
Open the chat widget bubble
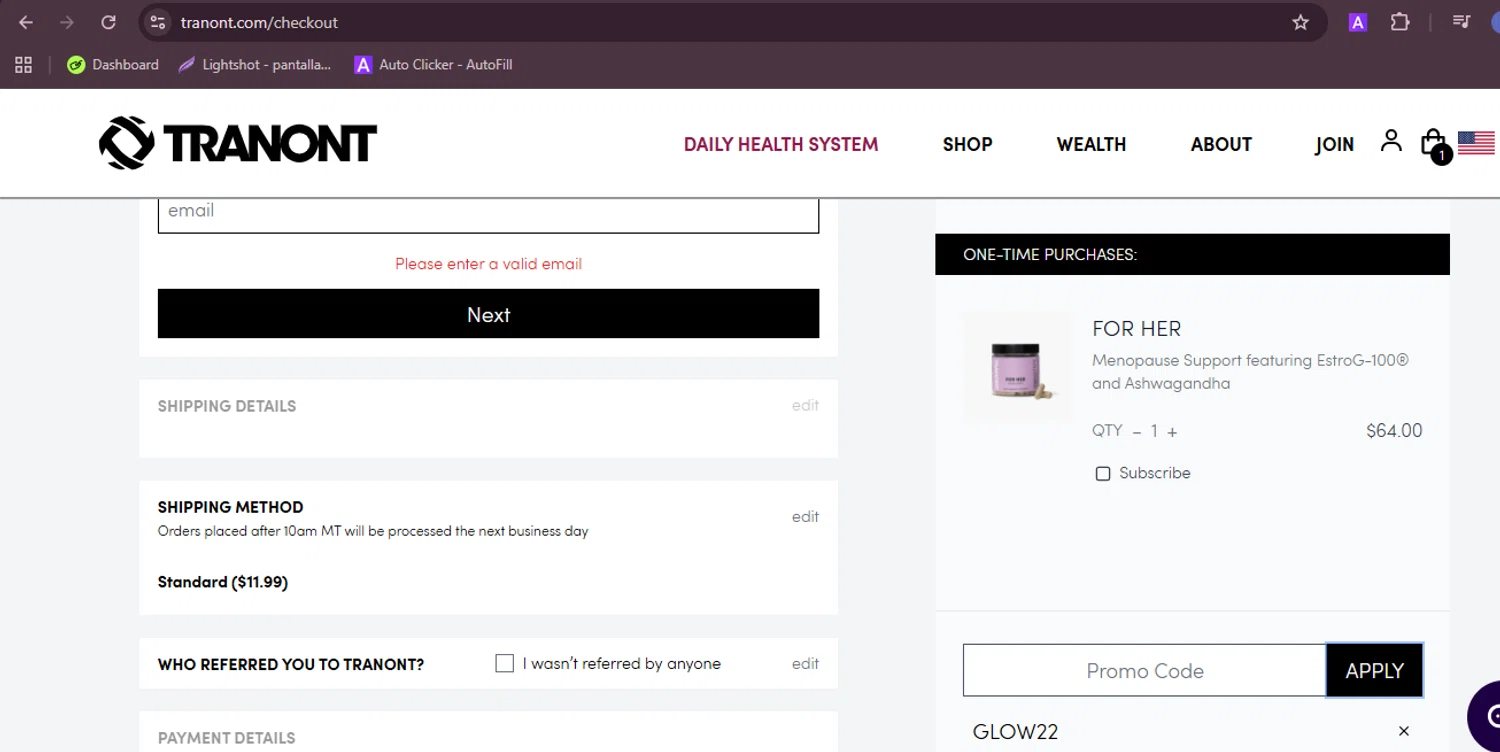coord(1486,715)
